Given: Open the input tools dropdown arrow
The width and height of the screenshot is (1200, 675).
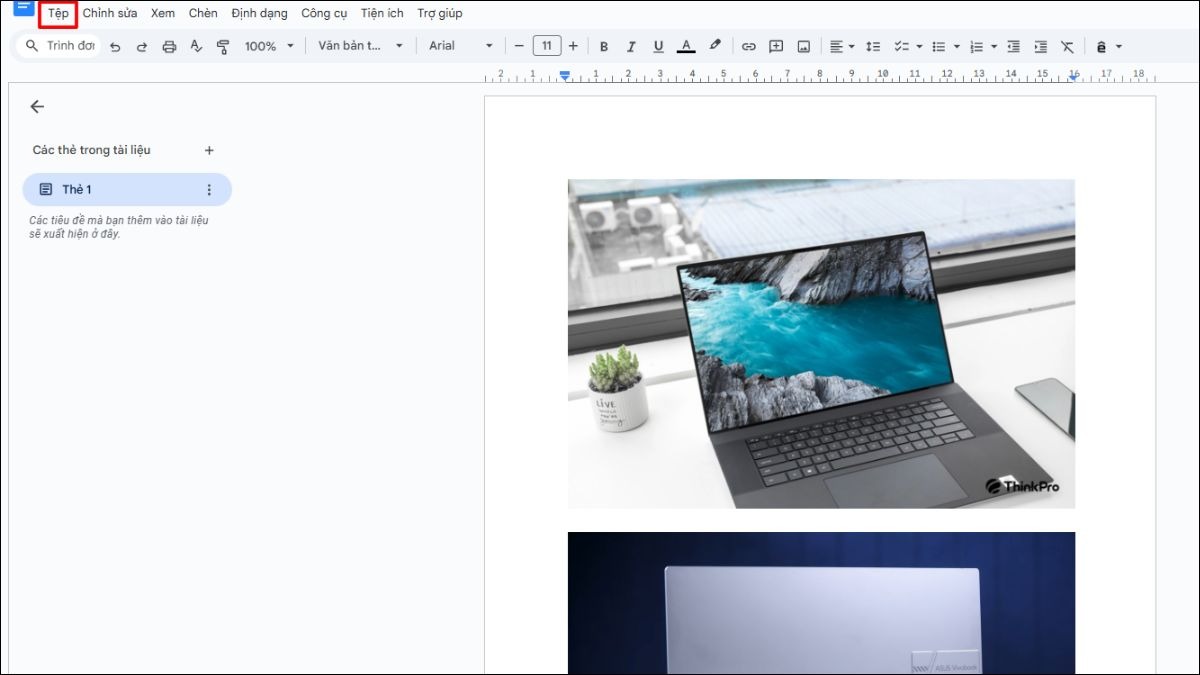Looking at the screenshot, I should point(1119,46).
